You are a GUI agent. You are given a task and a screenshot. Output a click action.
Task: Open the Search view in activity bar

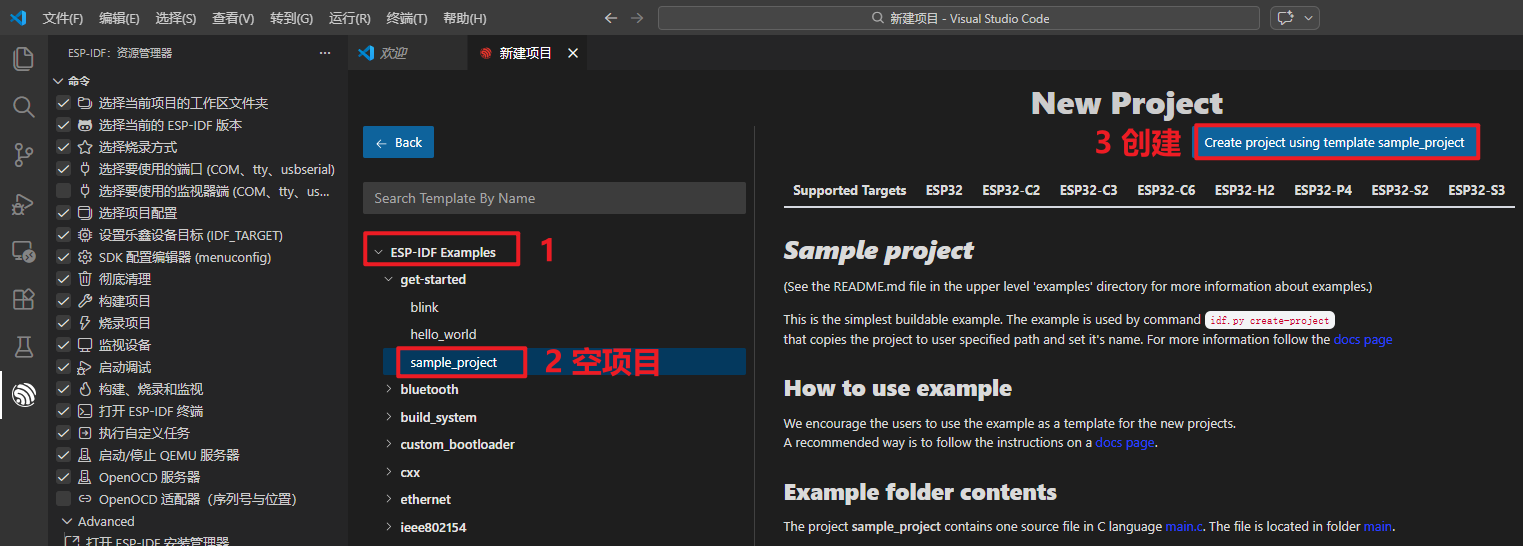coord(23,107)
